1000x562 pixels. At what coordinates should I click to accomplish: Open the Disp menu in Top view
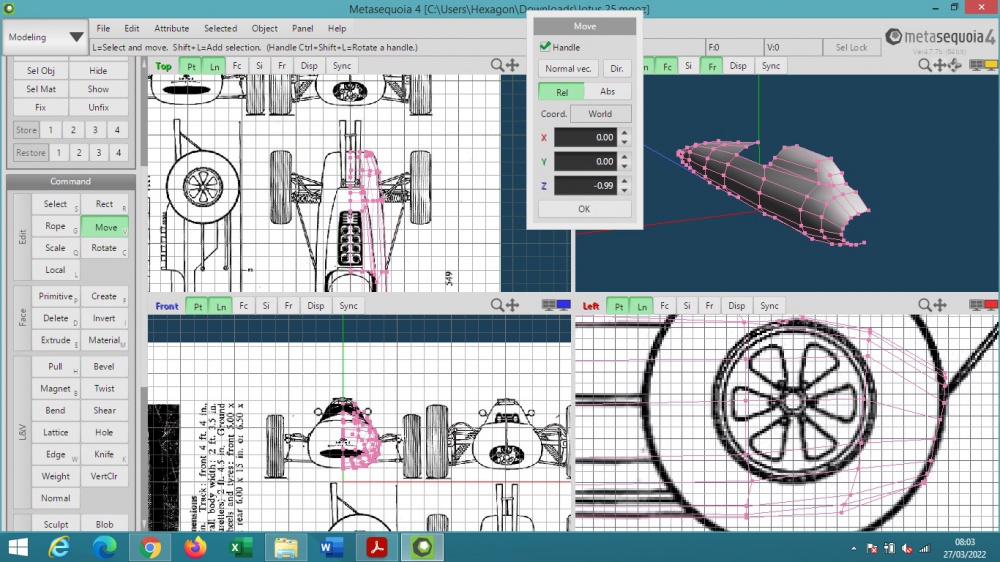(309, 66)
